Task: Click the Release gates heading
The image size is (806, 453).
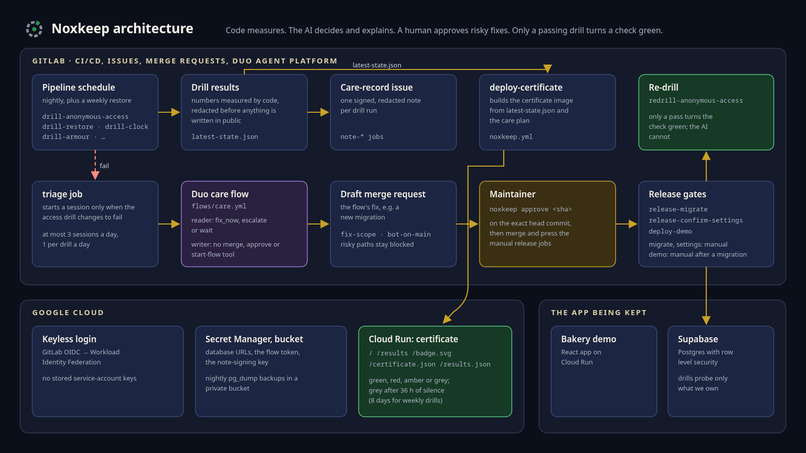Action: coord(677,194)
